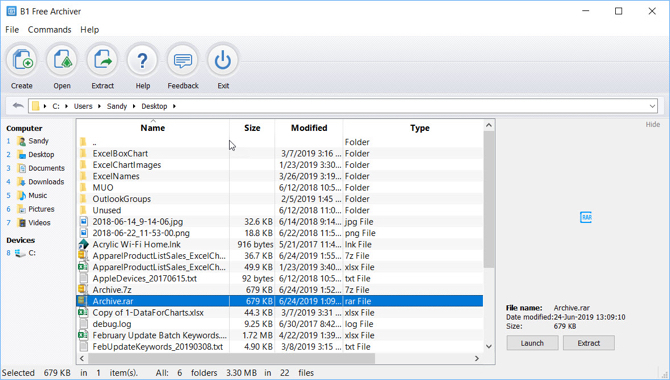Select the Desktop icon in sidebar
The image size is (670, 380).
click(x=22, y=155)
